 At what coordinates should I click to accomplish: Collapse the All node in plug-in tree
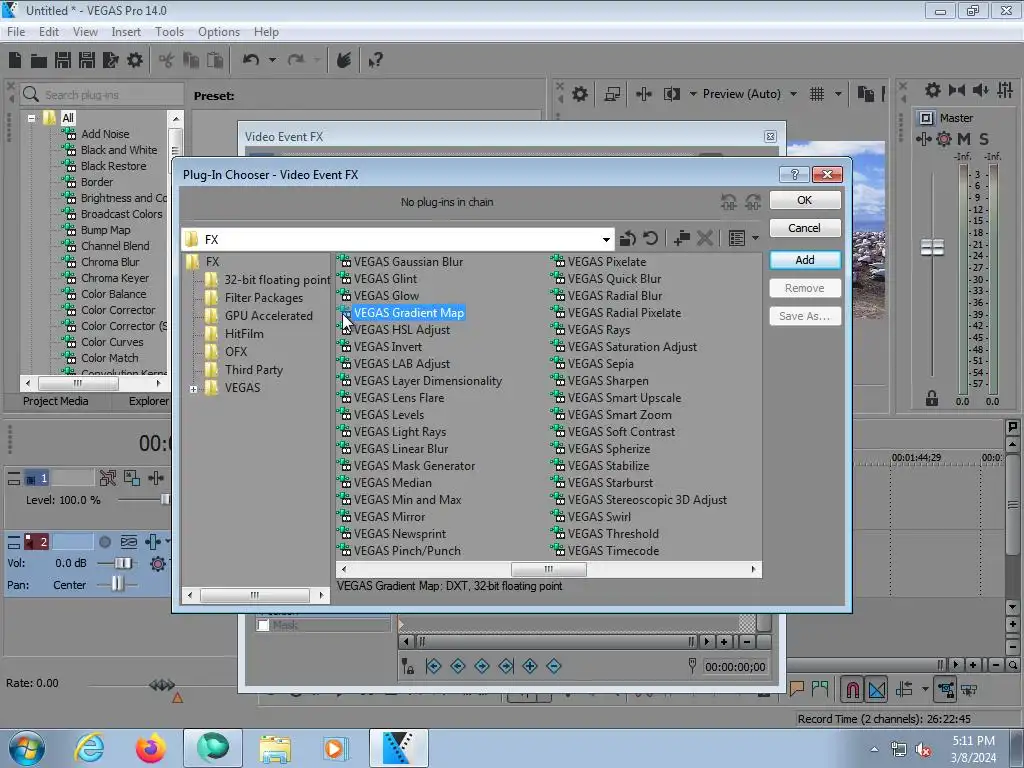tap(31, 119)
